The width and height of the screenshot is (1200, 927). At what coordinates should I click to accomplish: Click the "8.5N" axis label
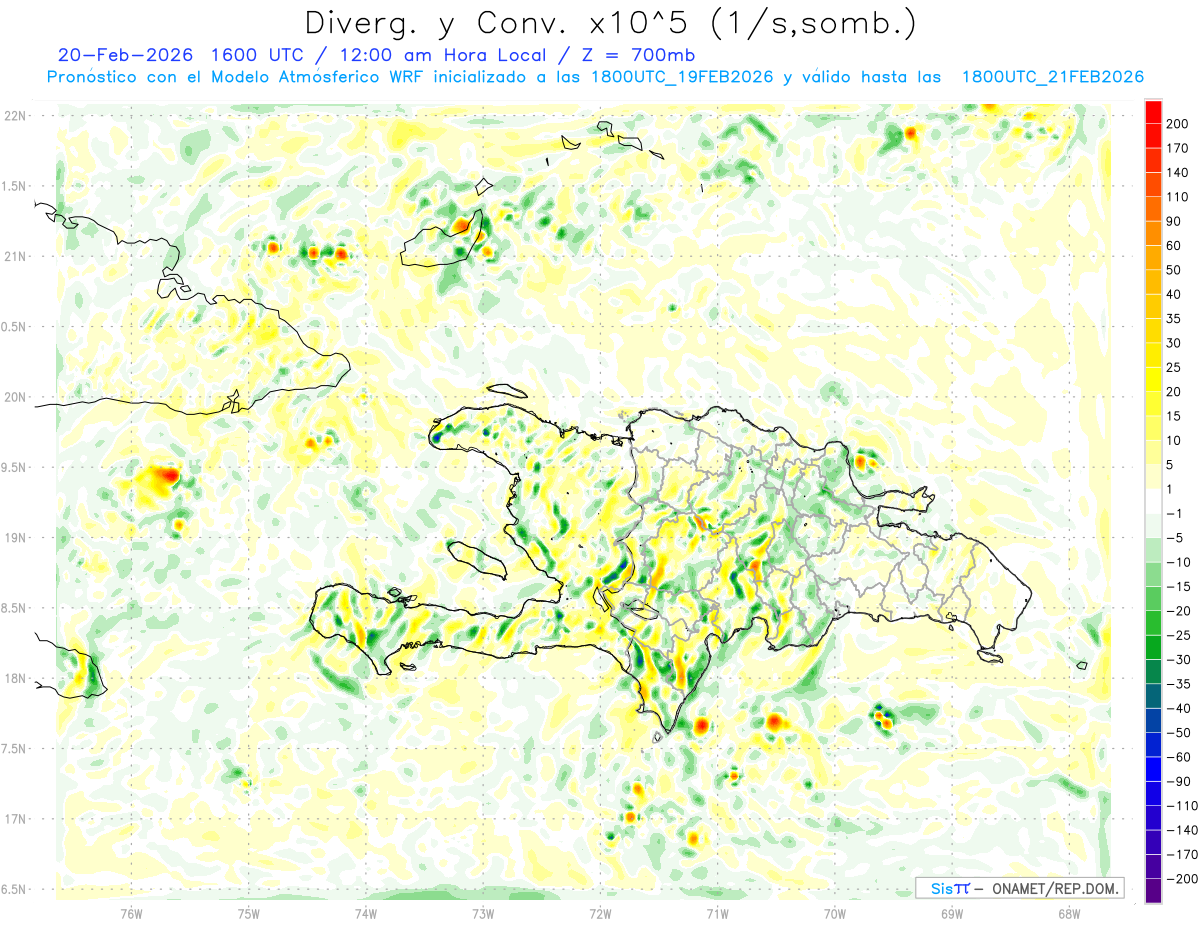coord(15,608)
